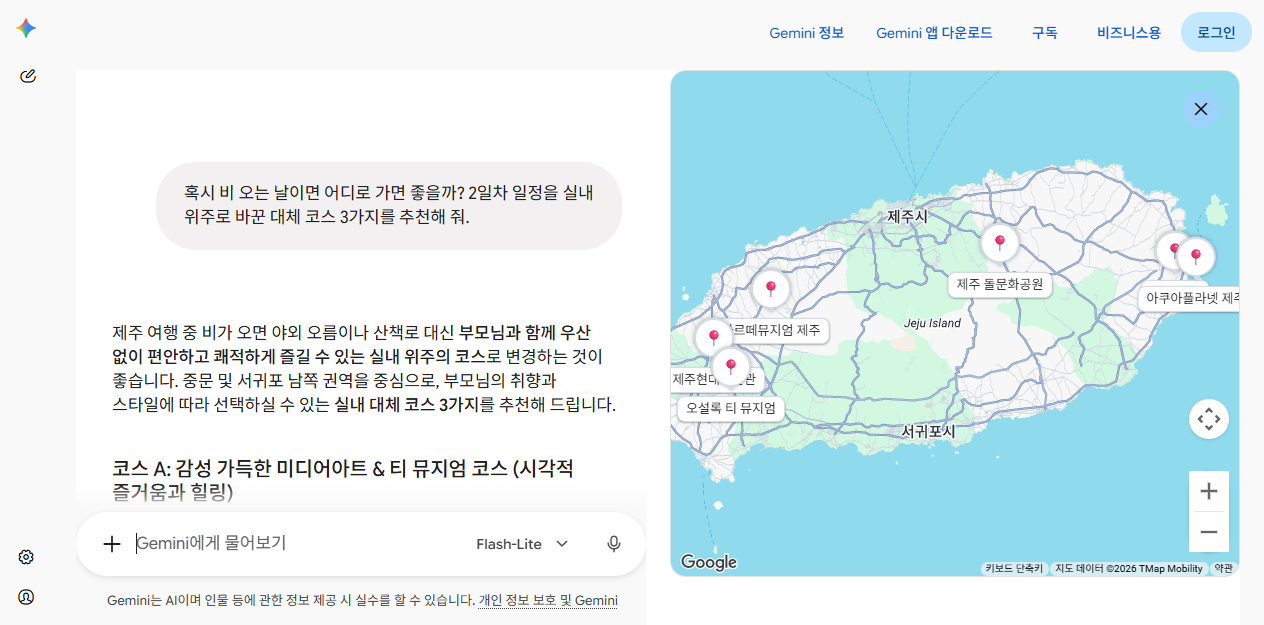This screenshot has width=1264, height=625.
Task: Open Gemini 정보 menu item
Action: [807, 33]
